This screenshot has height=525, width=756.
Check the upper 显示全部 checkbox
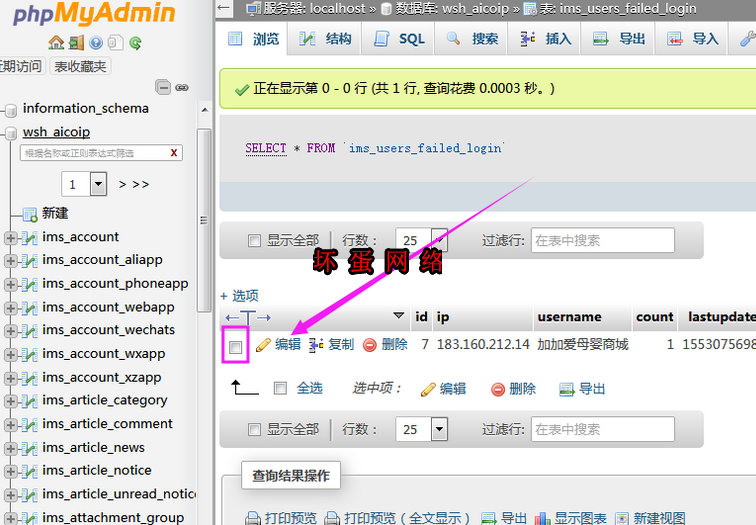pos(254,240)
